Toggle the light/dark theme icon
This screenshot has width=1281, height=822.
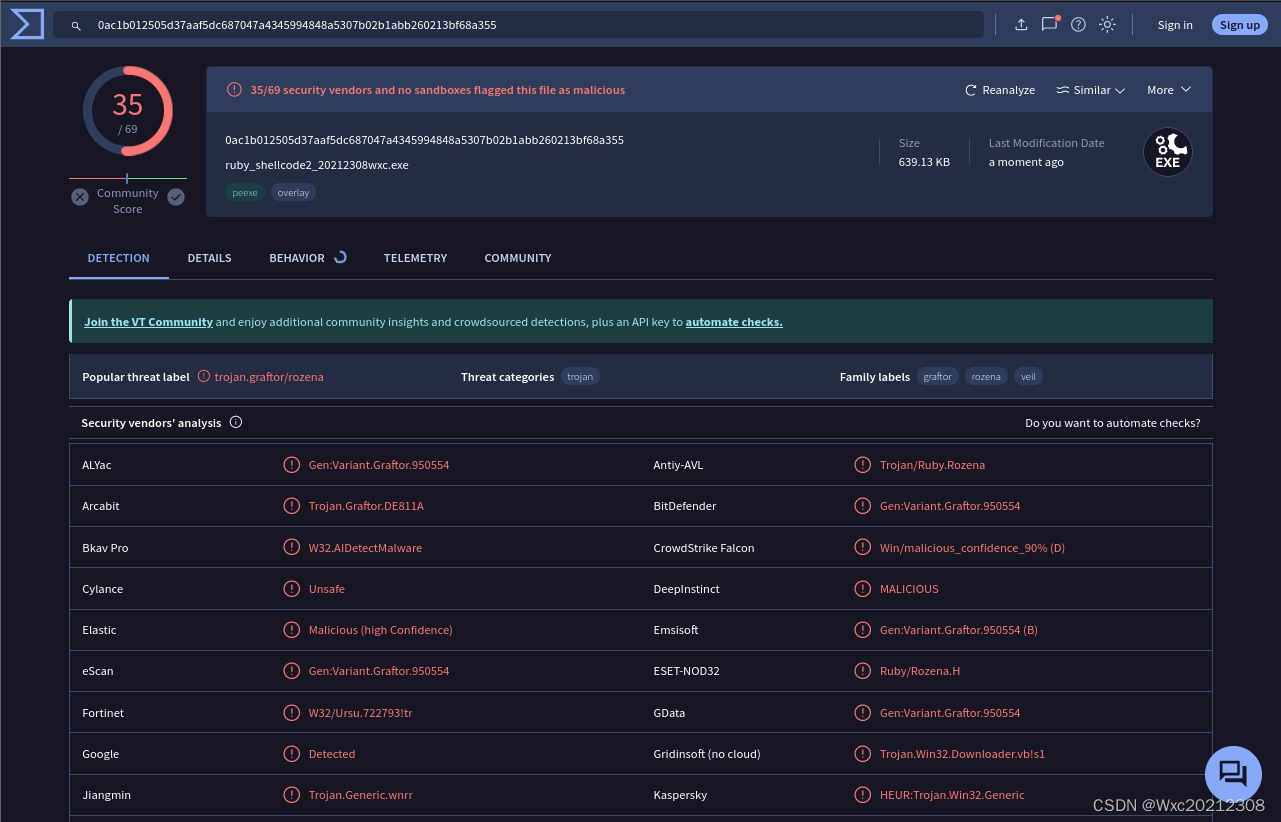pos(1107,25)
